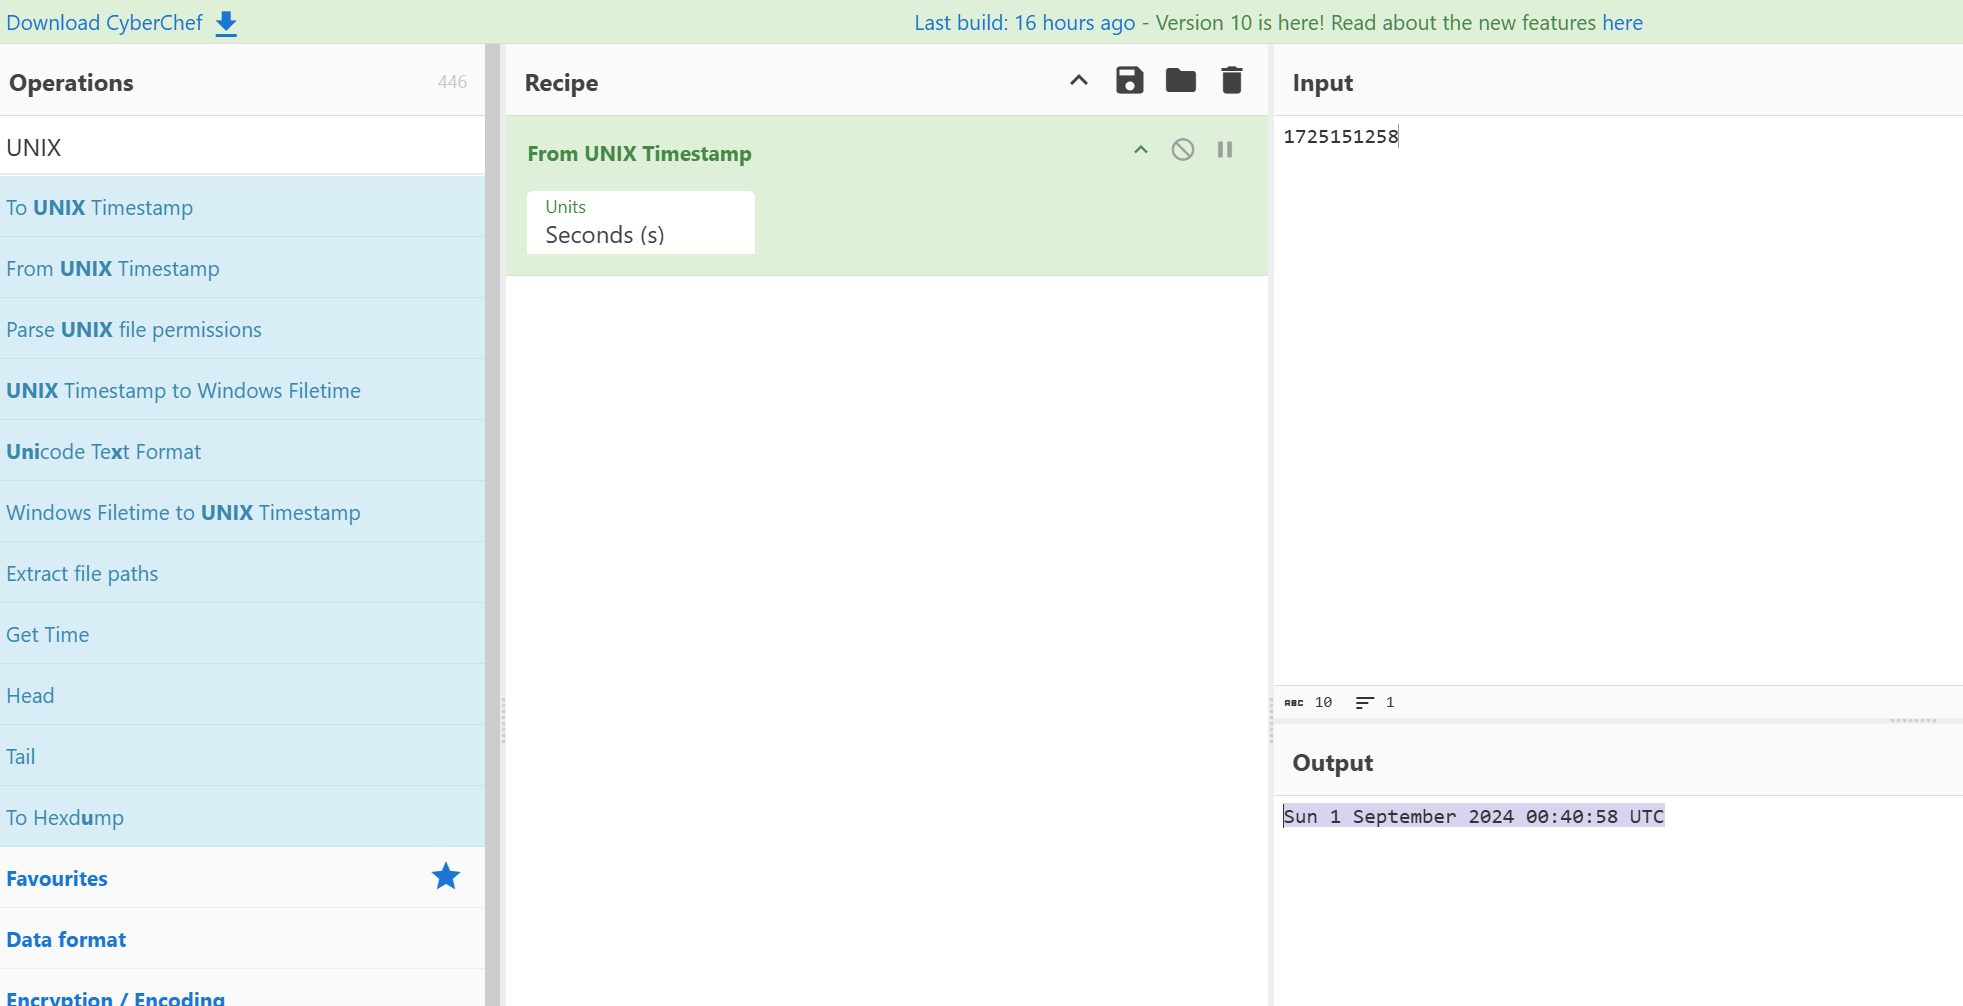
Task: Click the input character count icon
Action: (1293, 703)
